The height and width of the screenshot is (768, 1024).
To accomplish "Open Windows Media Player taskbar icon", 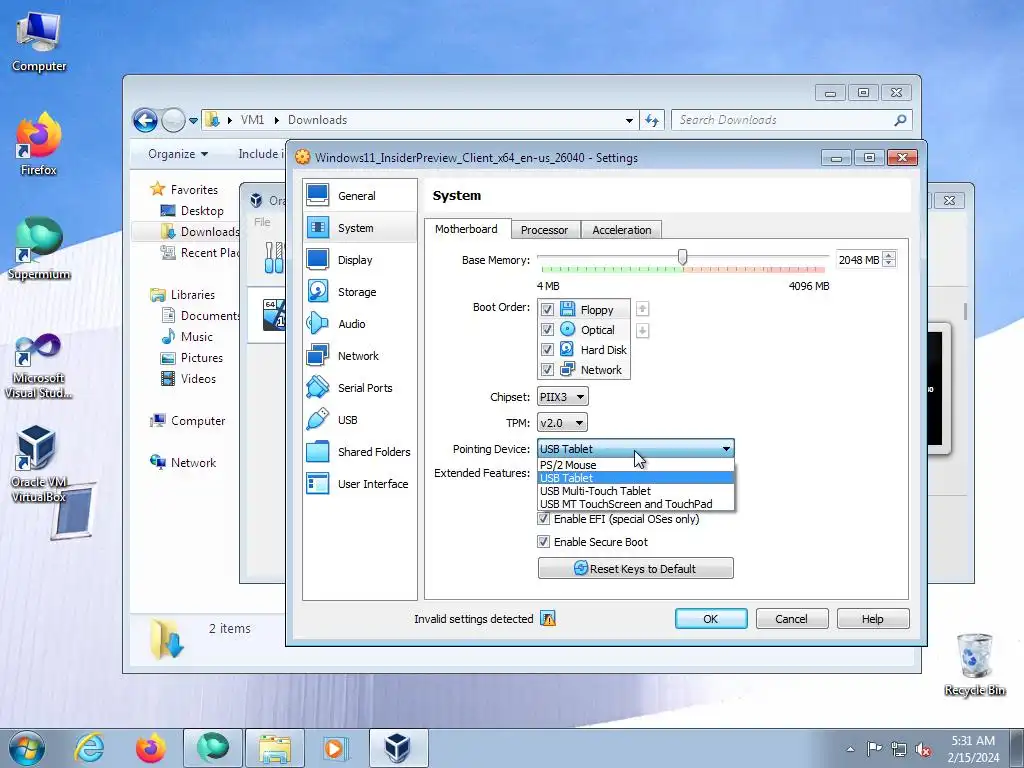I will (336, 748).
